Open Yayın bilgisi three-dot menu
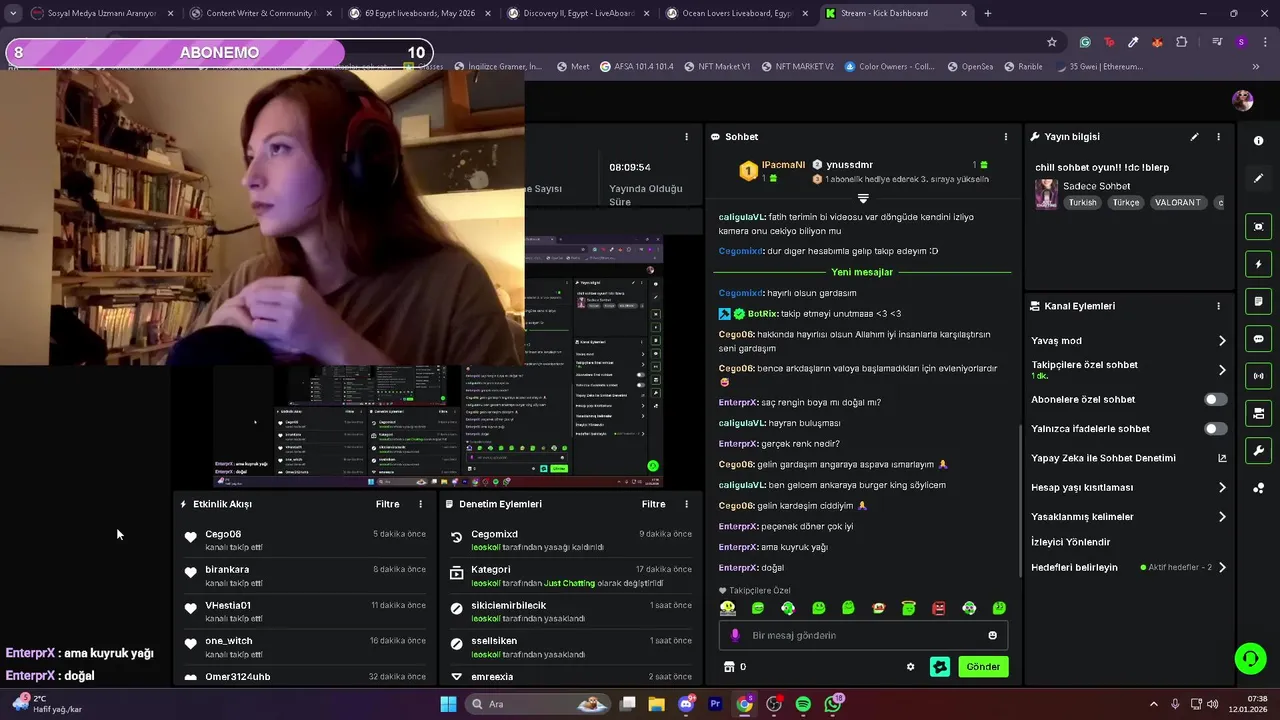This screenshot has height=720, width=1280. coord(1218,137)
